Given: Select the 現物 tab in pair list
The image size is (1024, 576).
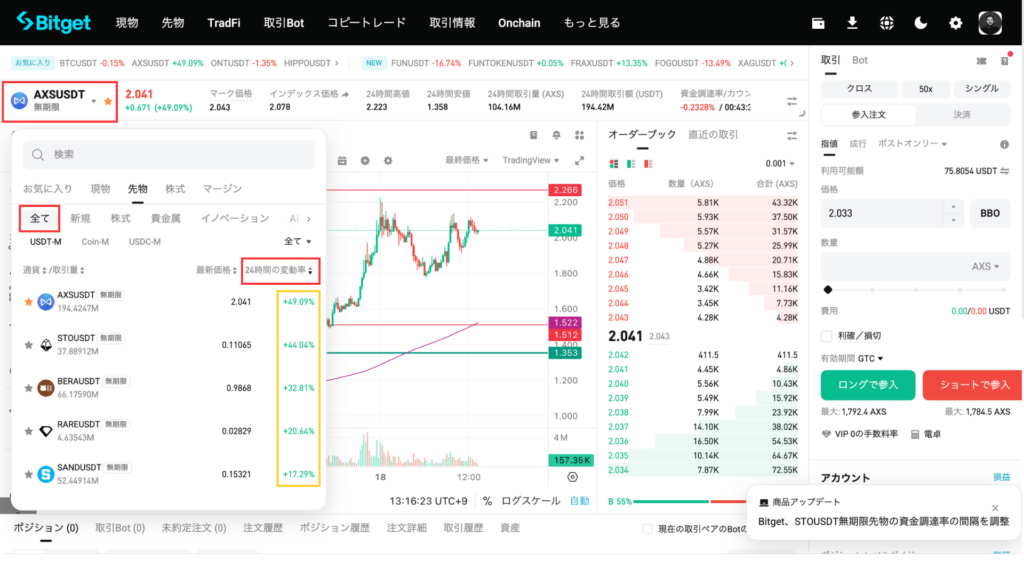Looking at the screenshot, I should 100,188.
